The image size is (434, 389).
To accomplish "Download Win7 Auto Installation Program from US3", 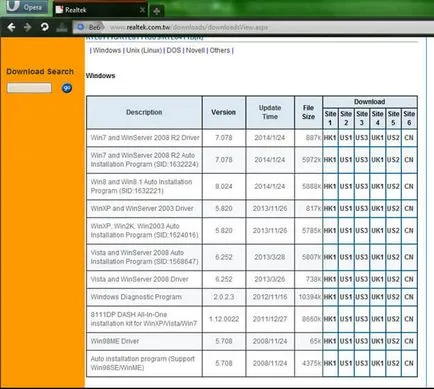I will pos(361,160).
